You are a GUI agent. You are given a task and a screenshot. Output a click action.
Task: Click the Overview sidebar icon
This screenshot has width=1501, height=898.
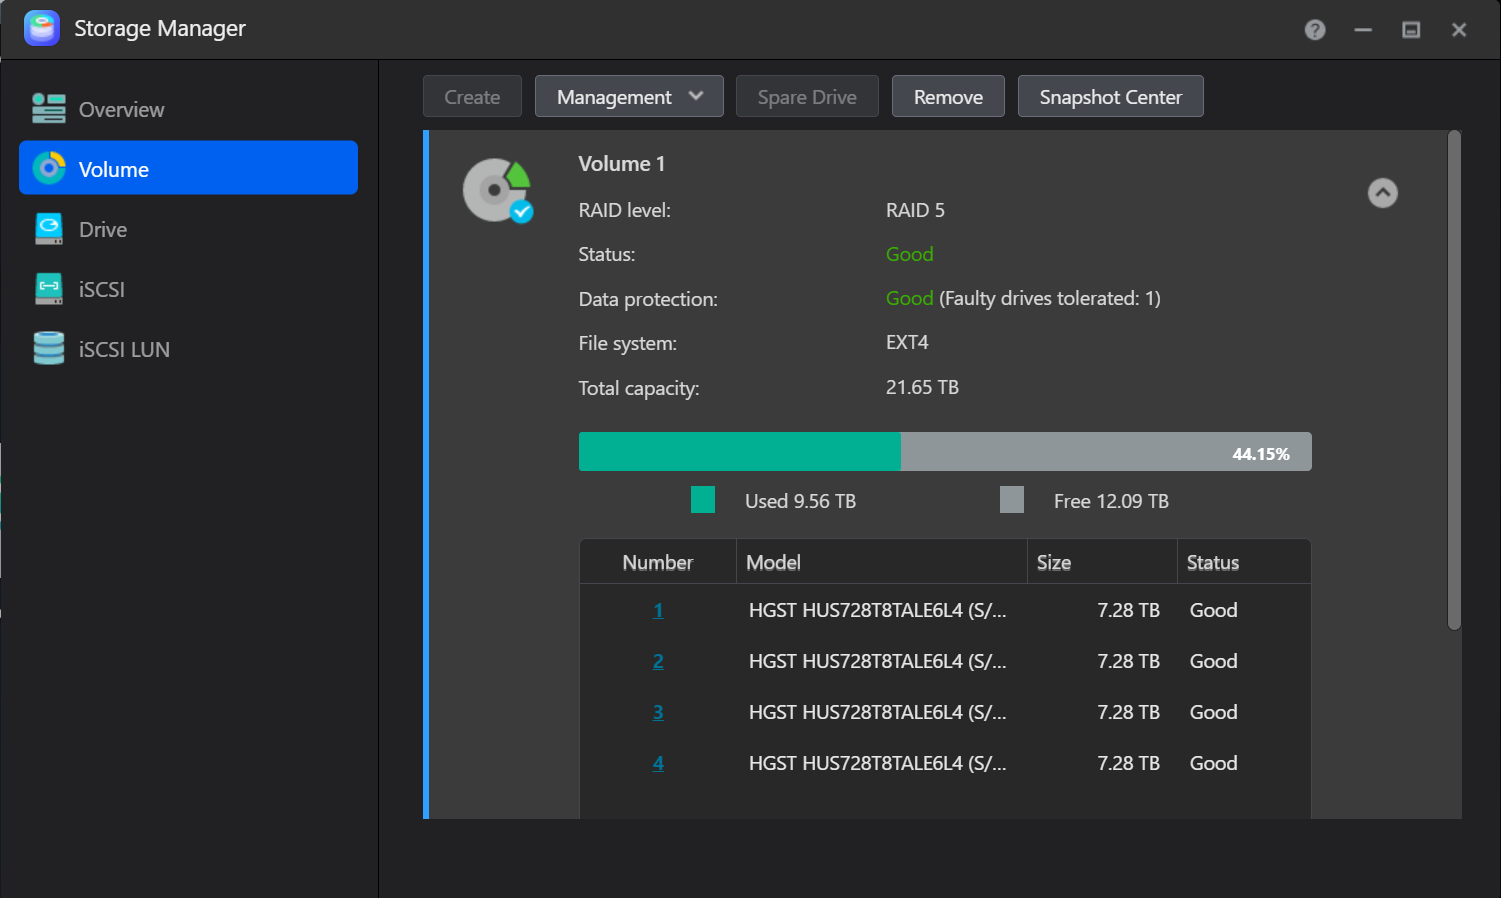(48, 109)
